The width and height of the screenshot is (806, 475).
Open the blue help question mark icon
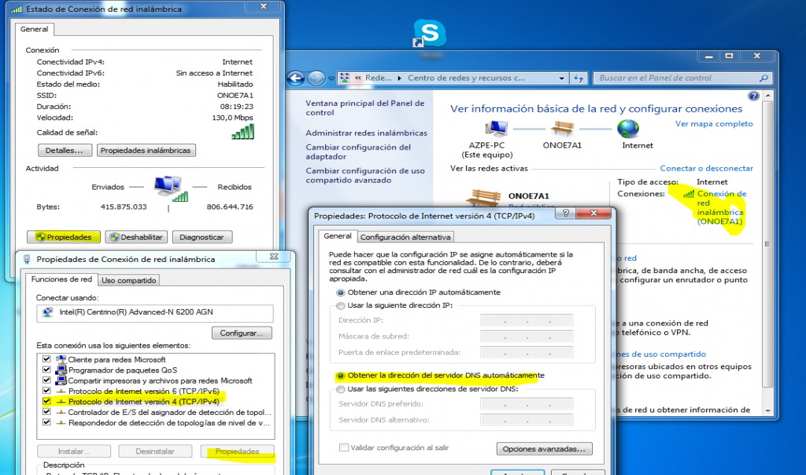click(753, 96)
